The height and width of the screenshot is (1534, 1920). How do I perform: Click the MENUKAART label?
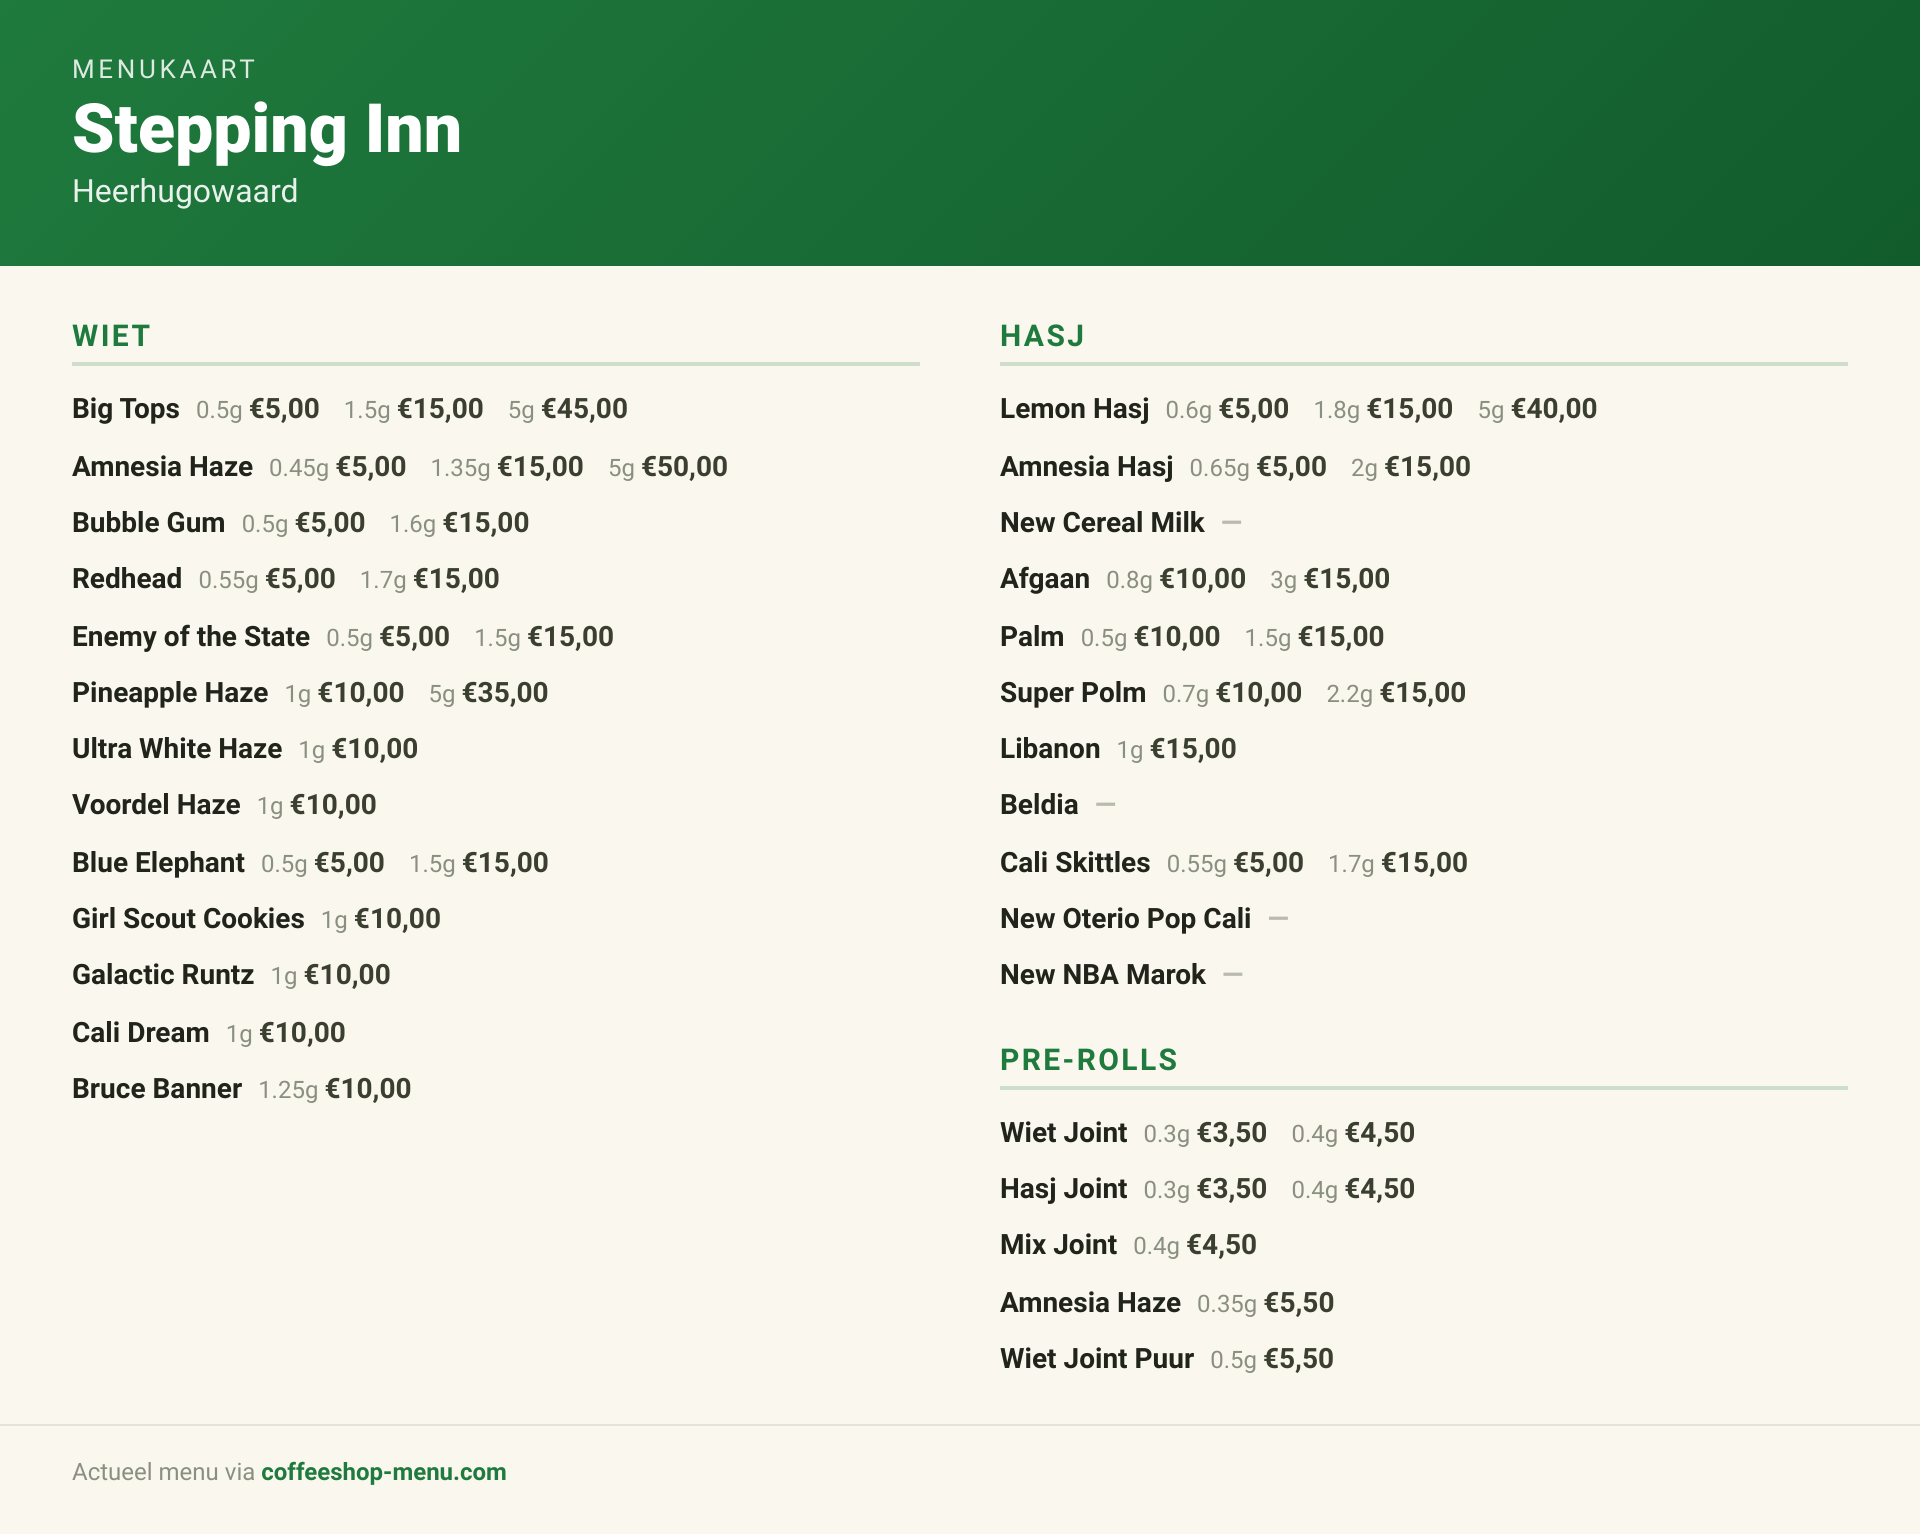[x=164, y=69]
